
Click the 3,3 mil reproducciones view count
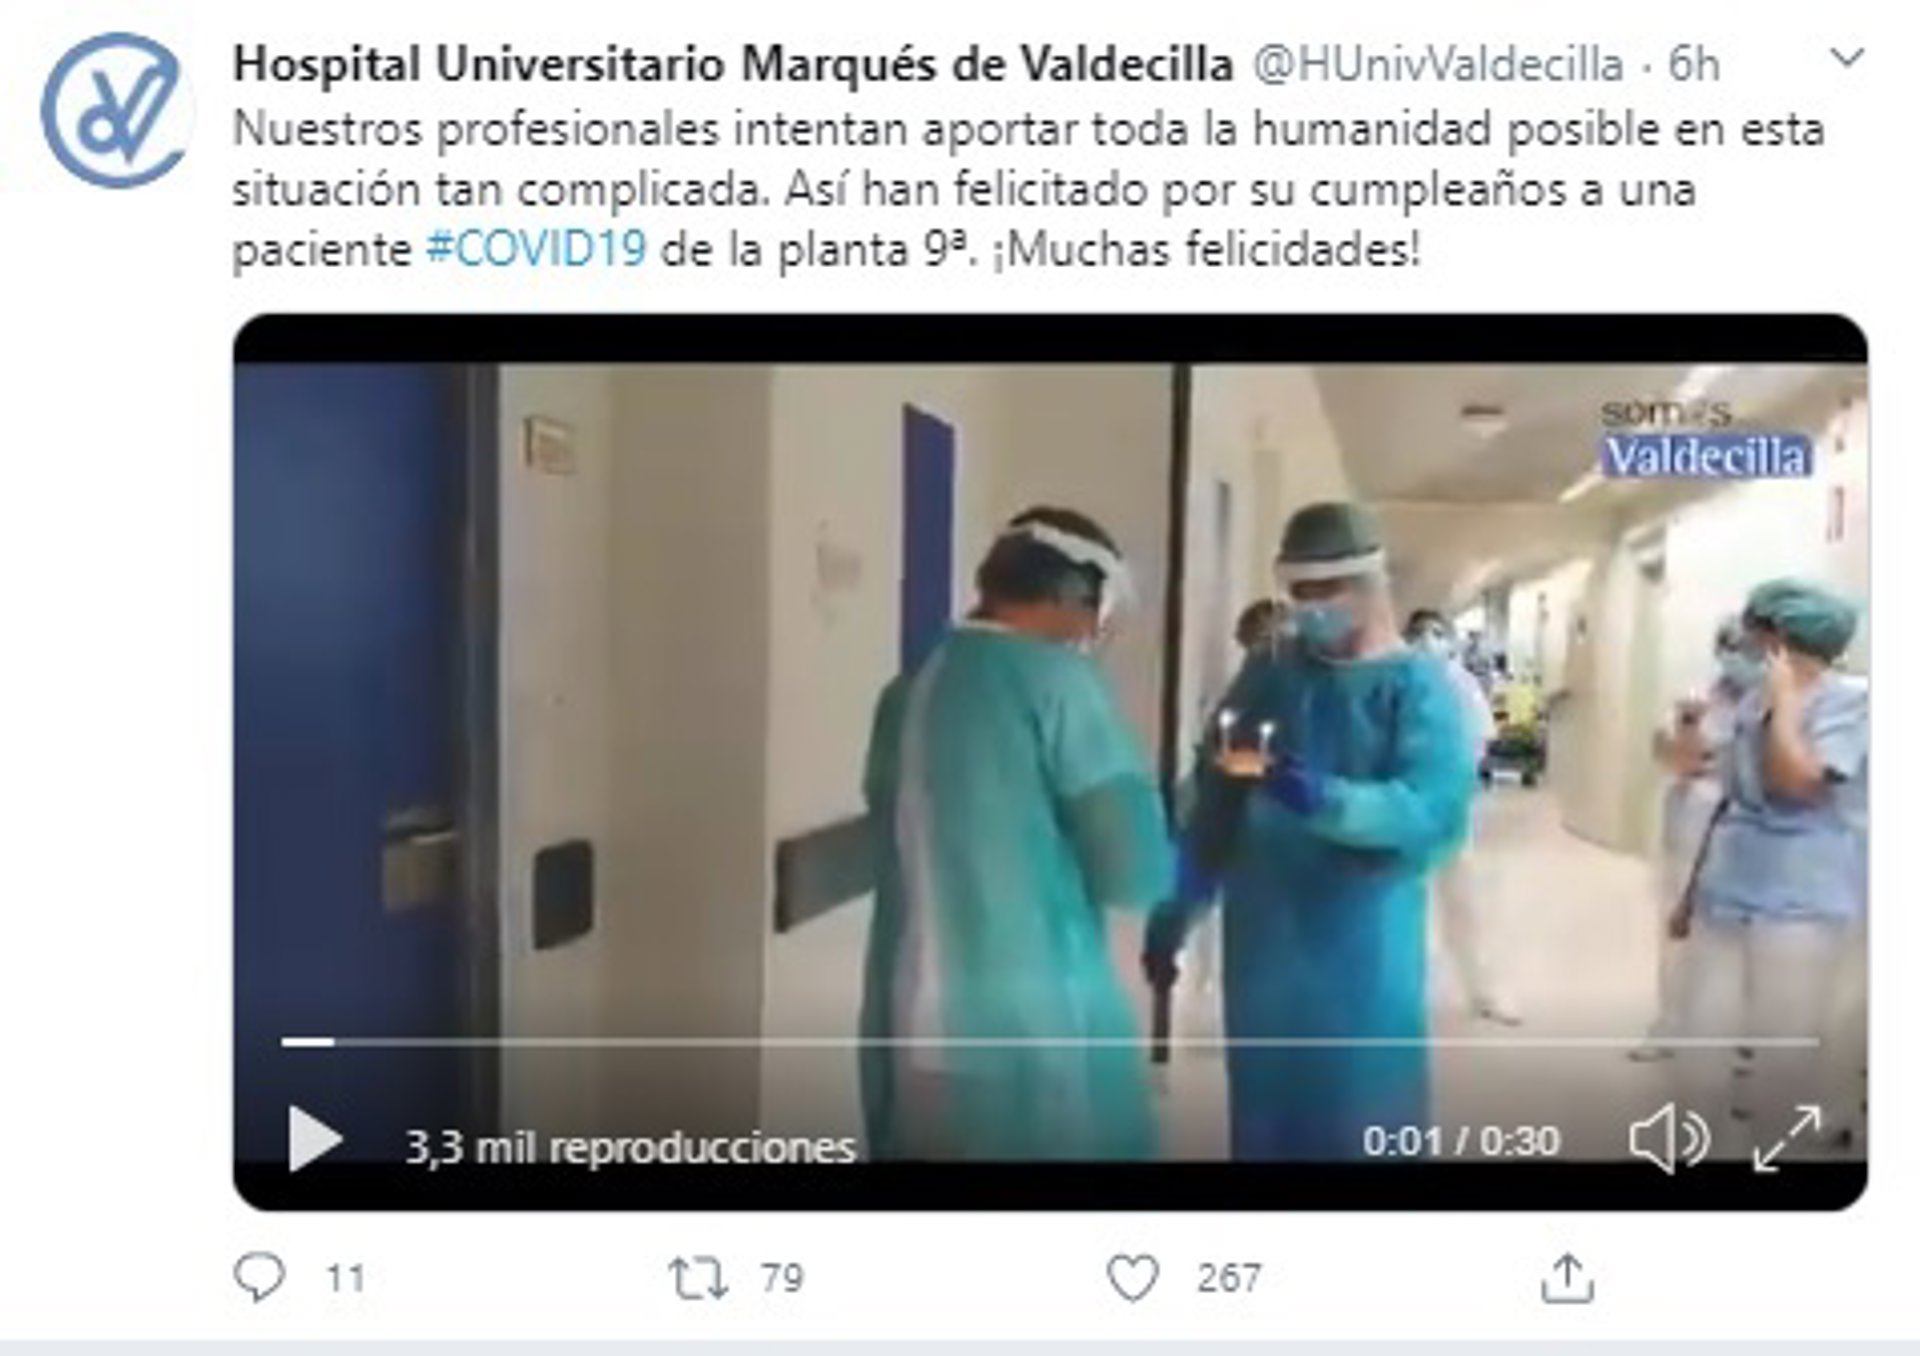coord(631,1147)
